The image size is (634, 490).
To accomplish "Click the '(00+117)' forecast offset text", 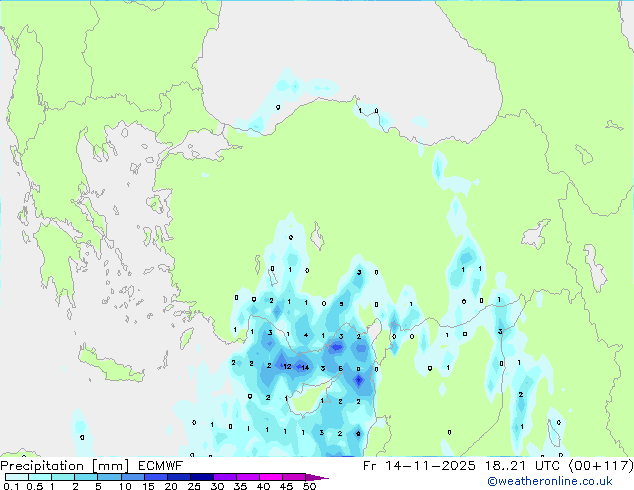I will pos(601,466).
